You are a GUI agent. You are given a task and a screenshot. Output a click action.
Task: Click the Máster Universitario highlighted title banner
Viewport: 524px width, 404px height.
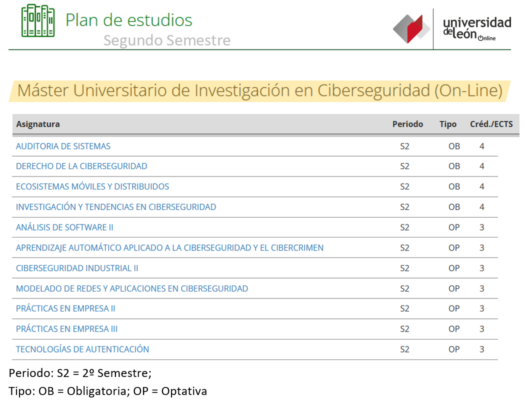260,91
